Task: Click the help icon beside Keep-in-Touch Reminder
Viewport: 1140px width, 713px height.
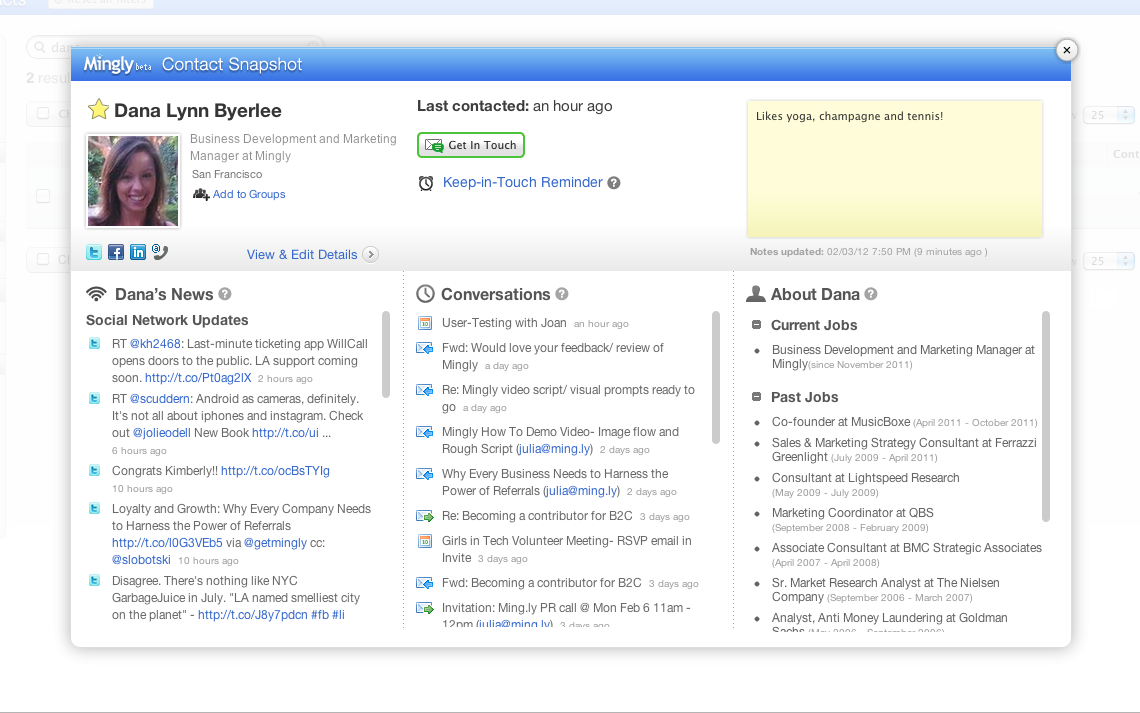Action: click(x=614, y=183)
